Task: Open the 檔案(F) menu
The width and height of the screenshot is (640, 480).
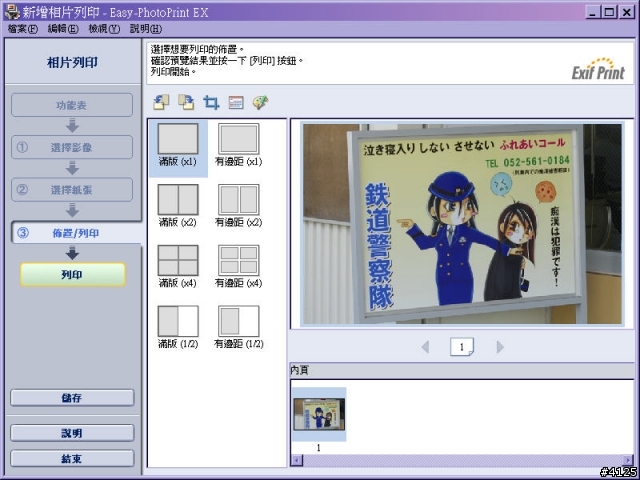Action: point(23,29)
